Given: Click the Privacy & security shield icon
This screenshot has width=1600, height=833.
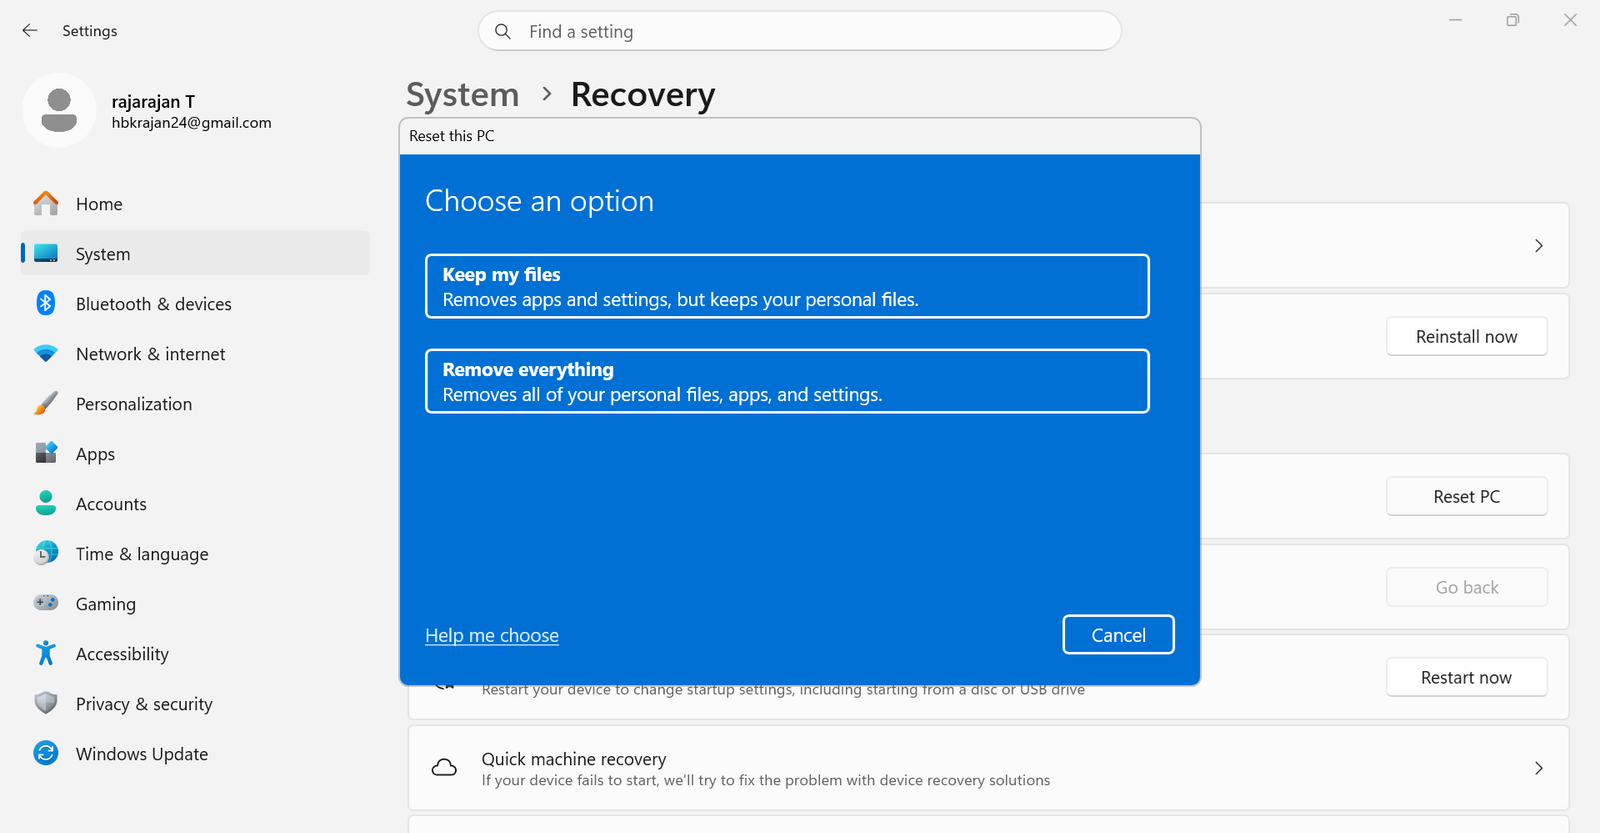Looking at the screenshot, I should click(46, 703).
